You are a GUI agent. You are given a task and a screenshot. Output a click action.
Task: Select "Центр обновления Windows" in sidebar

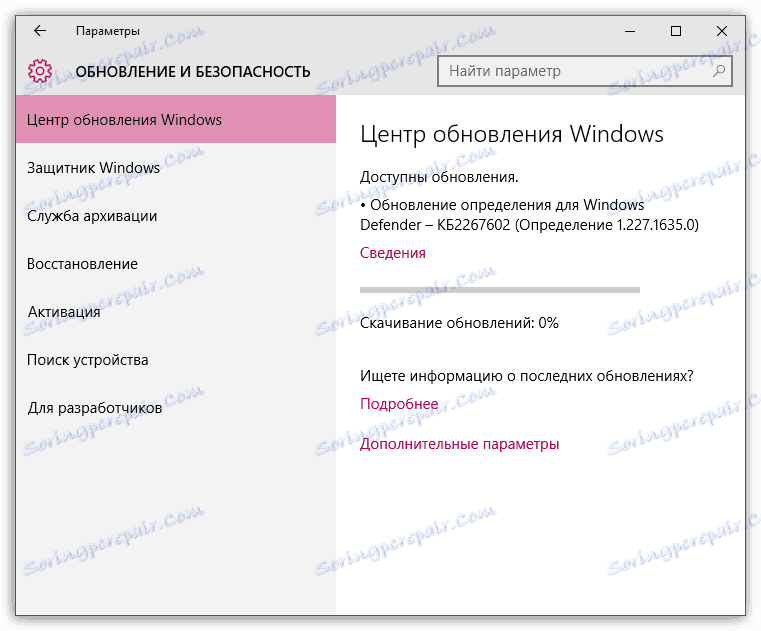pos(176,119)
